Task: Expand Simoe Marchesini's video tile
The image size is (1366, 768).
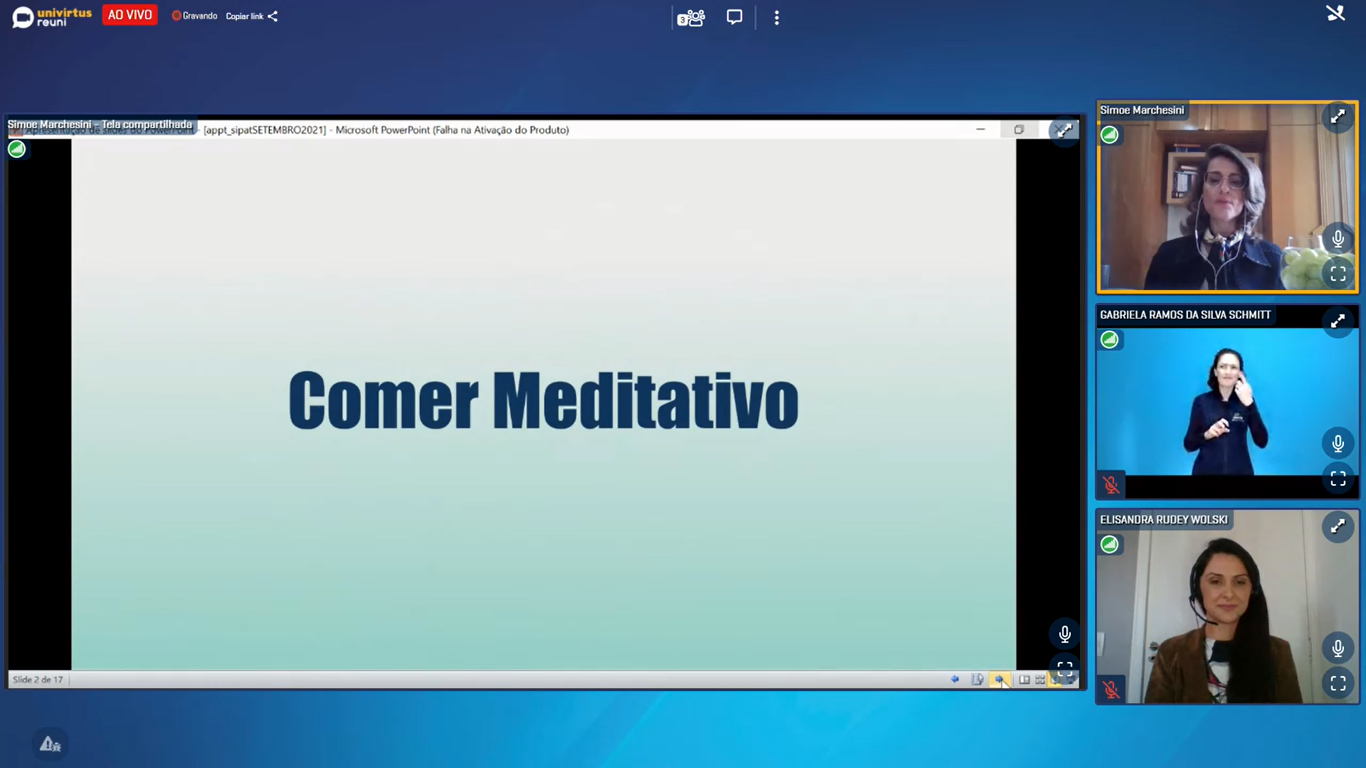Action: pyautogui.click(x=1337, y=117)
